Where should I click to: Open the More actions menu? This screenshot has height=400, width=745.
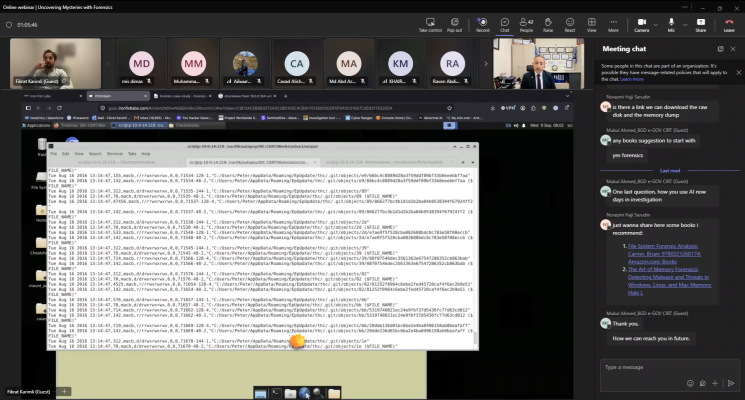point(613,25)
